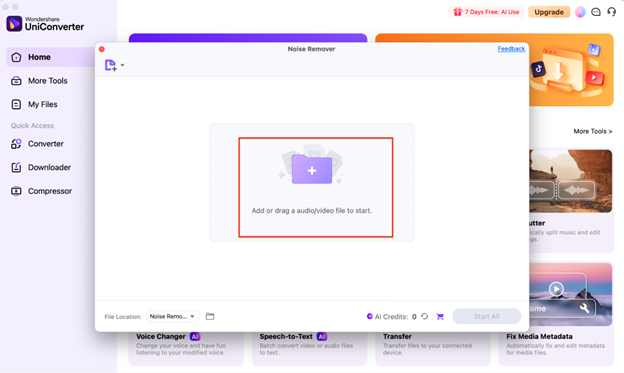Open the Feedback link
The image size is (624, 373).
point(511,49)
